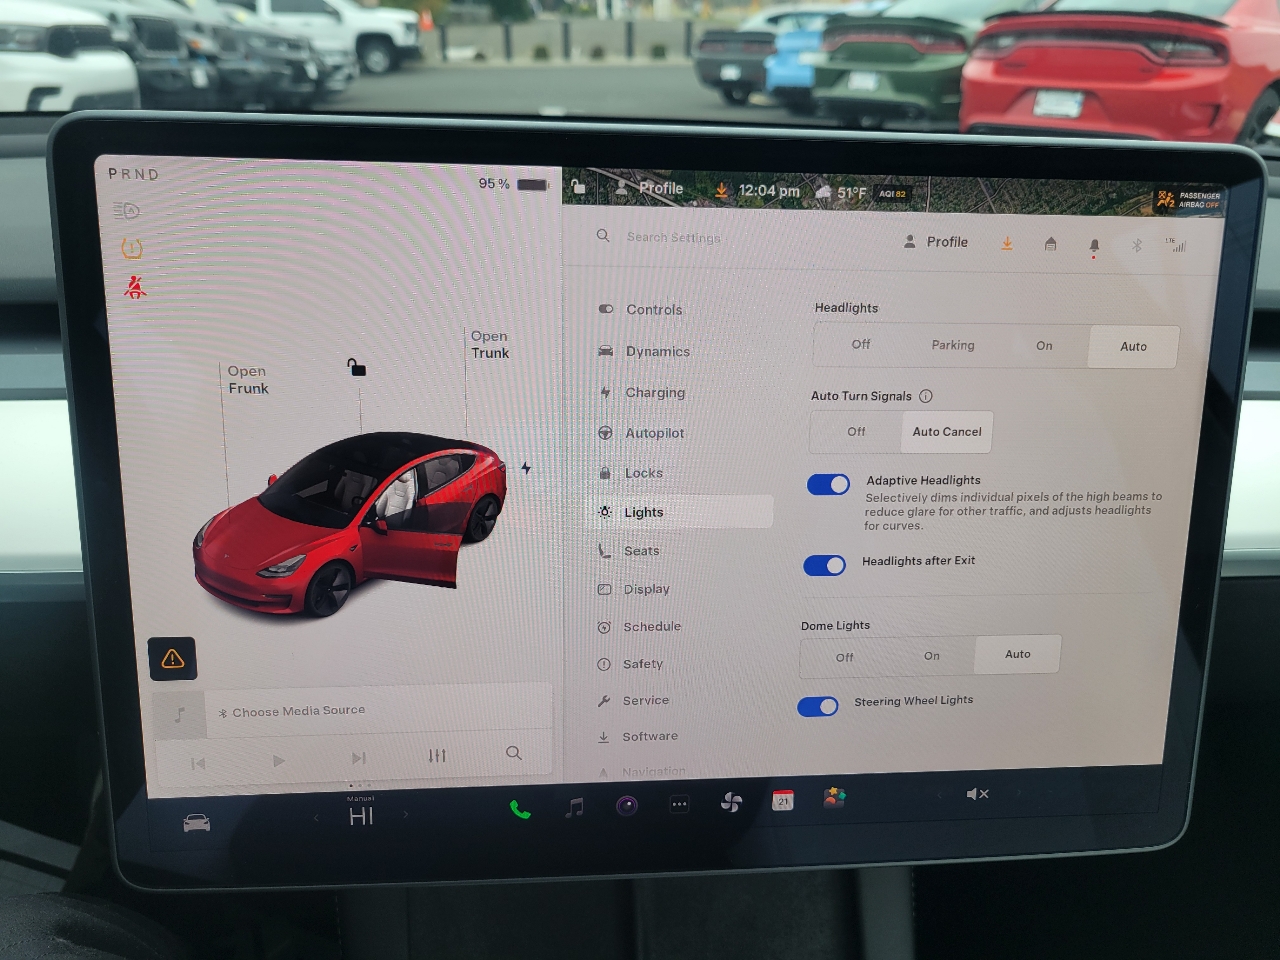Tap the unlock padlock icon above car
Image resolution: width=1280 pixels, height=960 pixels.
[x=356, y=367]
